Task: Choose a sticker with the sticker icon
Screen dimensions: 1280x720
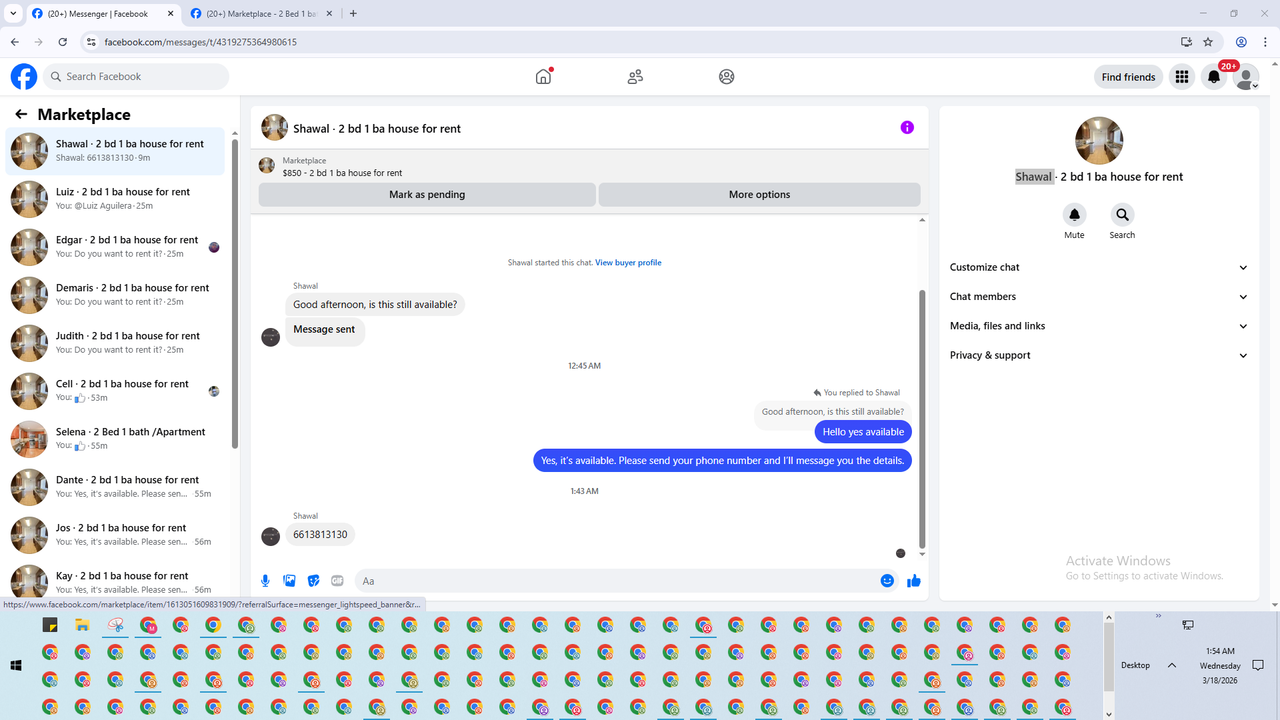Action: point(313,580)
